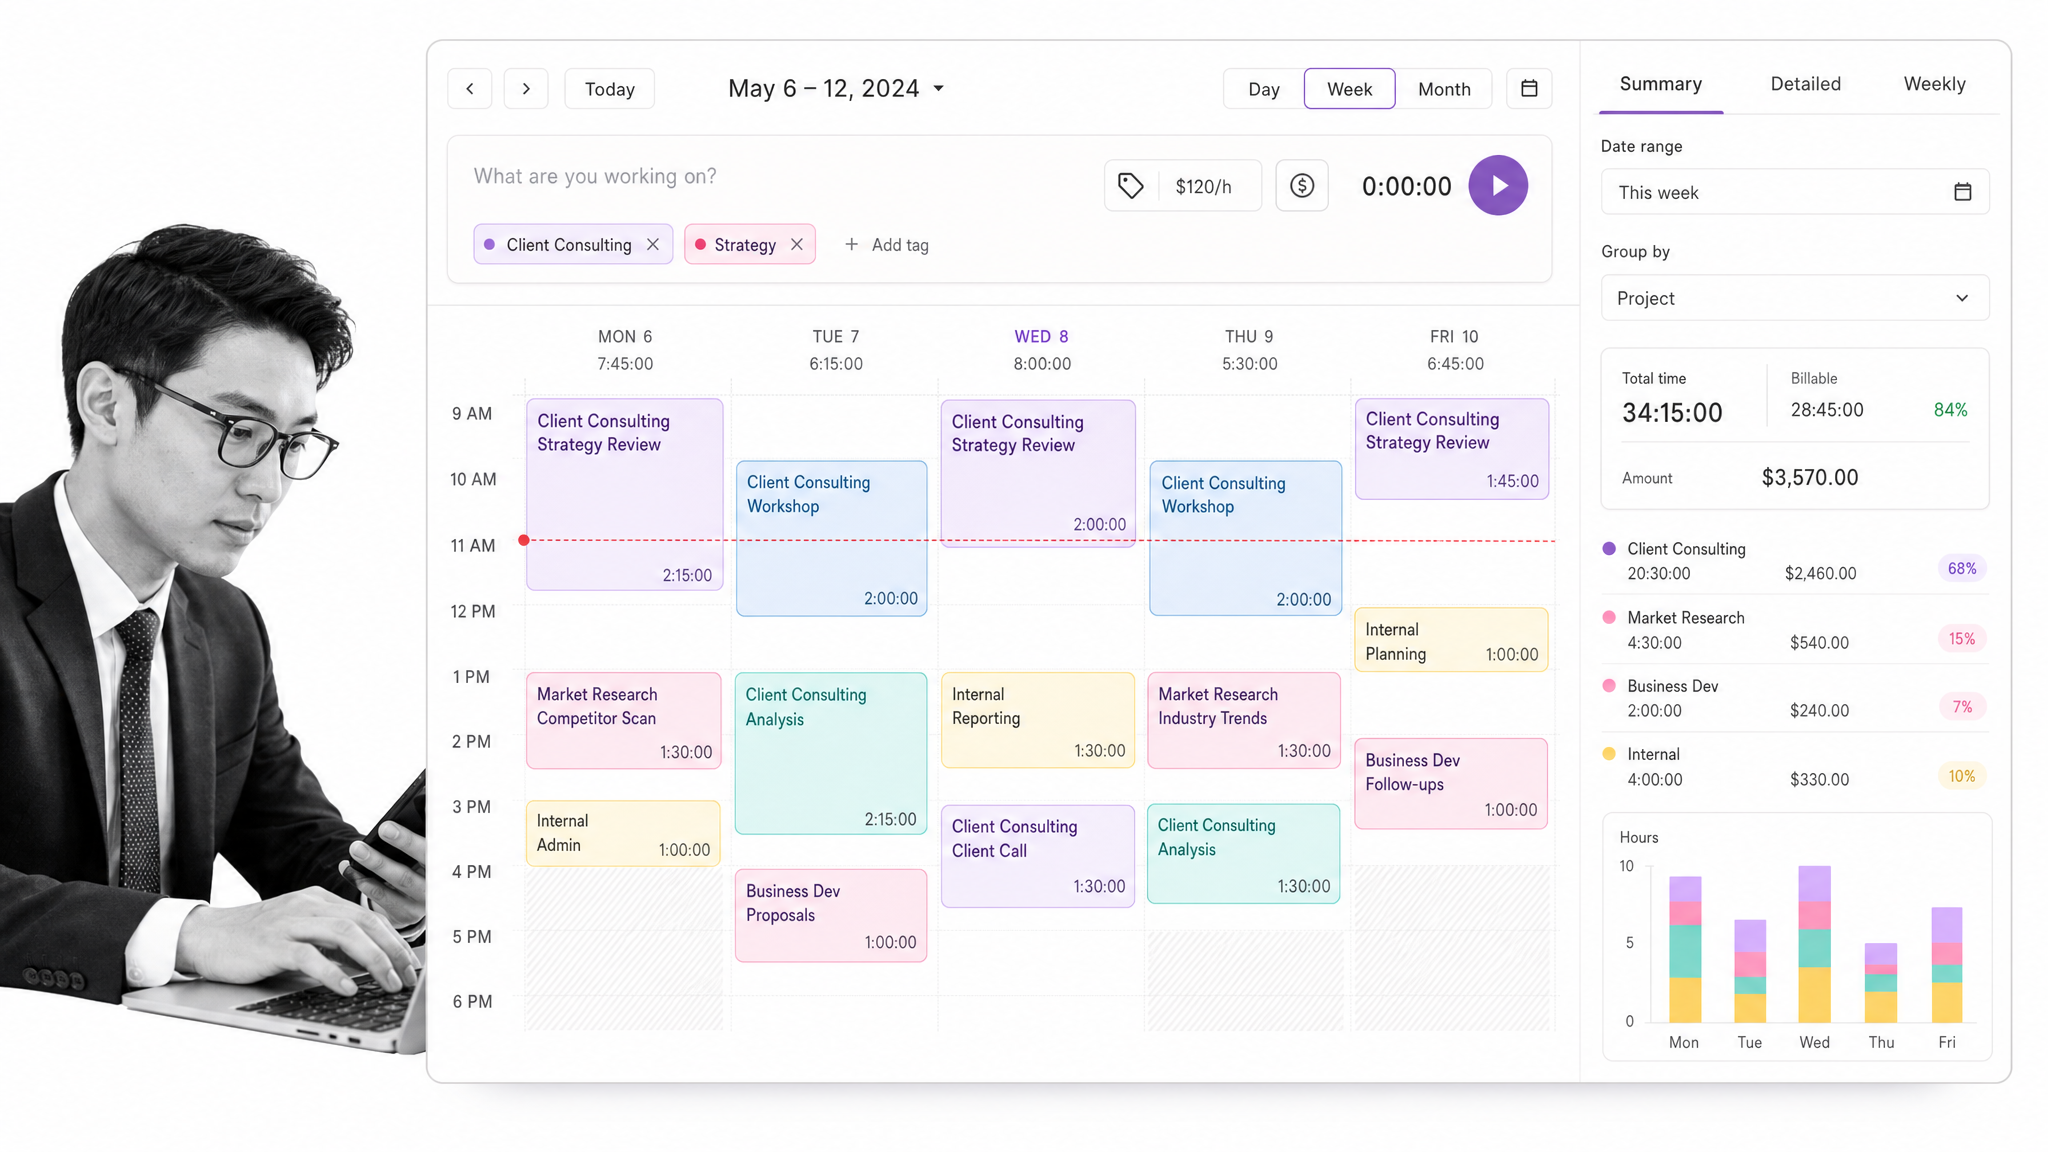The width and height of the screenshot is (2048, 1152).
Task: Switch to Week view
Action: (1349, 89)
